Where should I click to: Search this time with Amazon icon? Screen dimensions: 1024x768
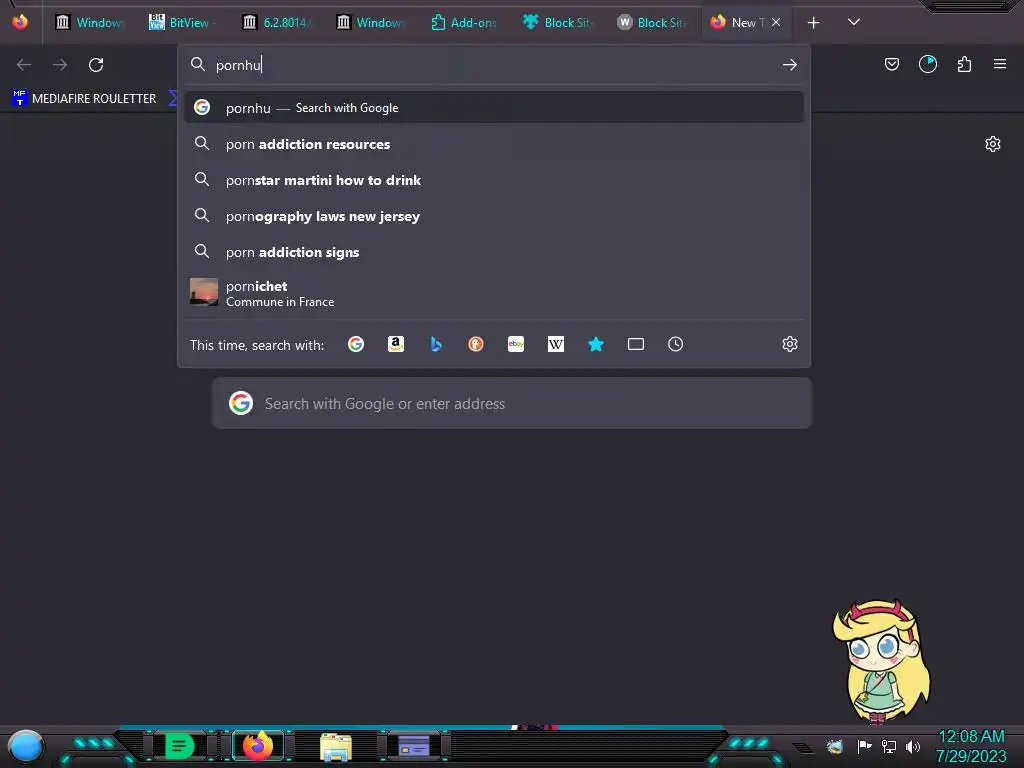coord(396,344)
